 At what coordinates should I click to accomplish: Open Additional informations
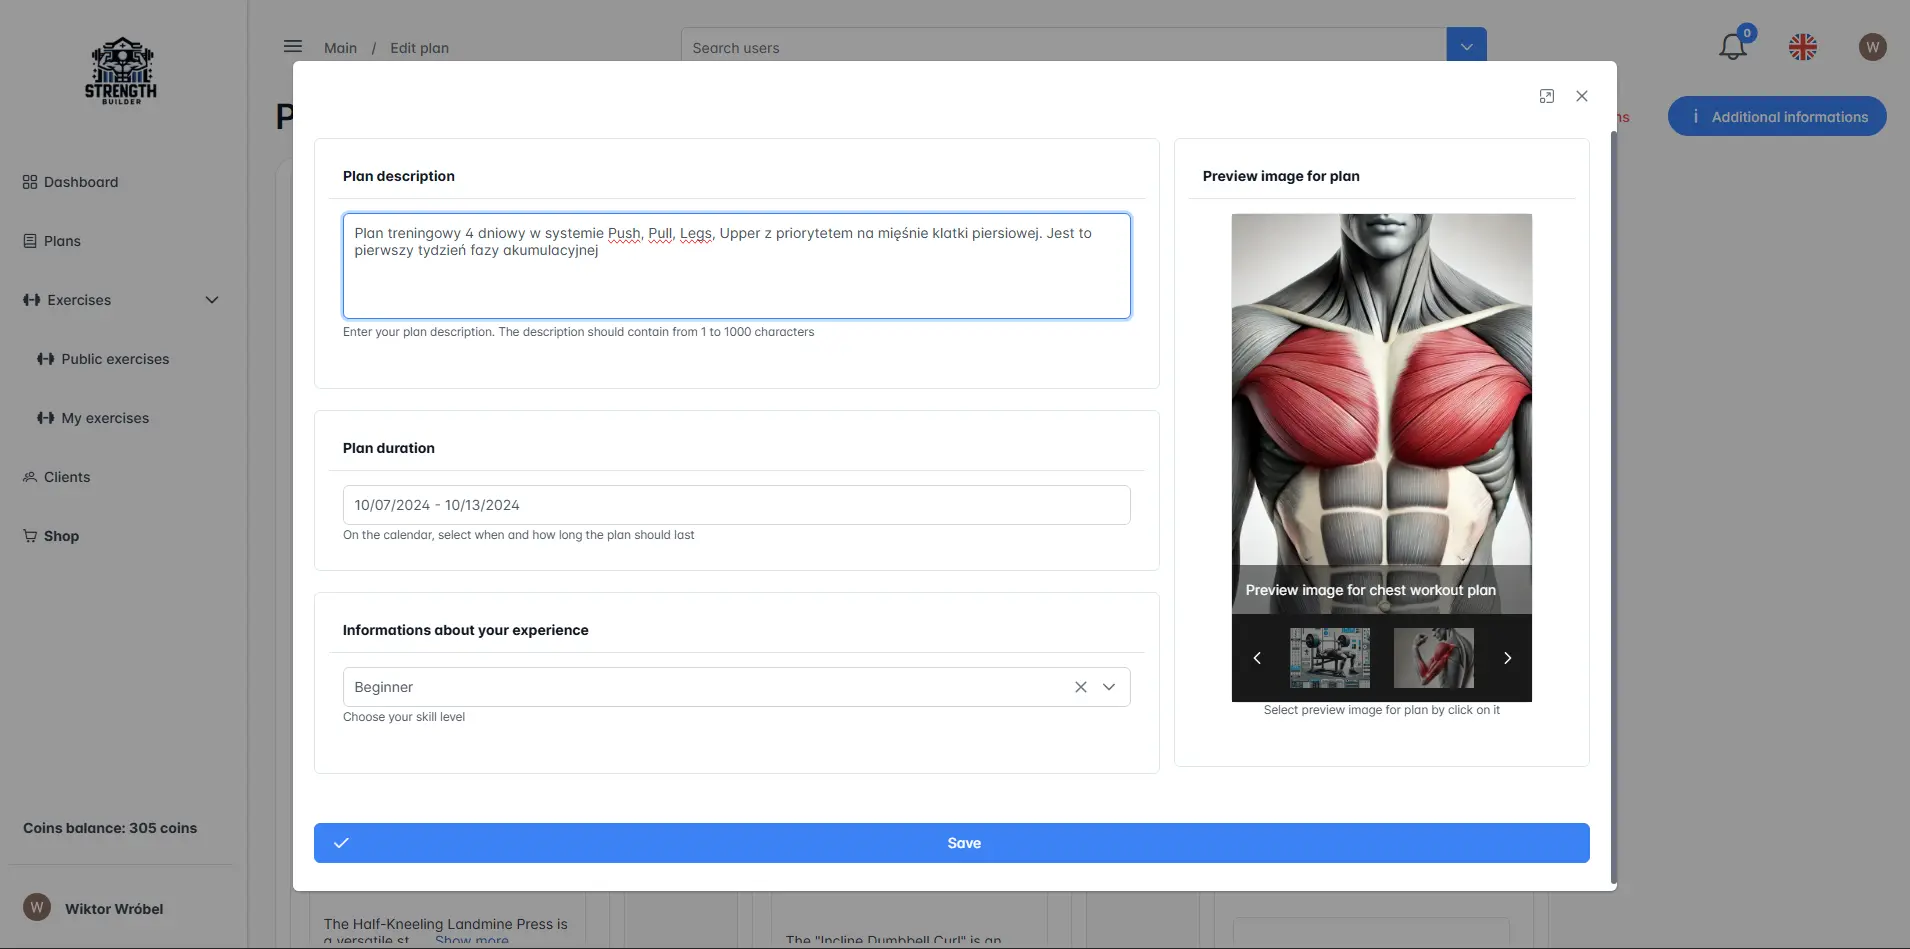point(1776,116)
